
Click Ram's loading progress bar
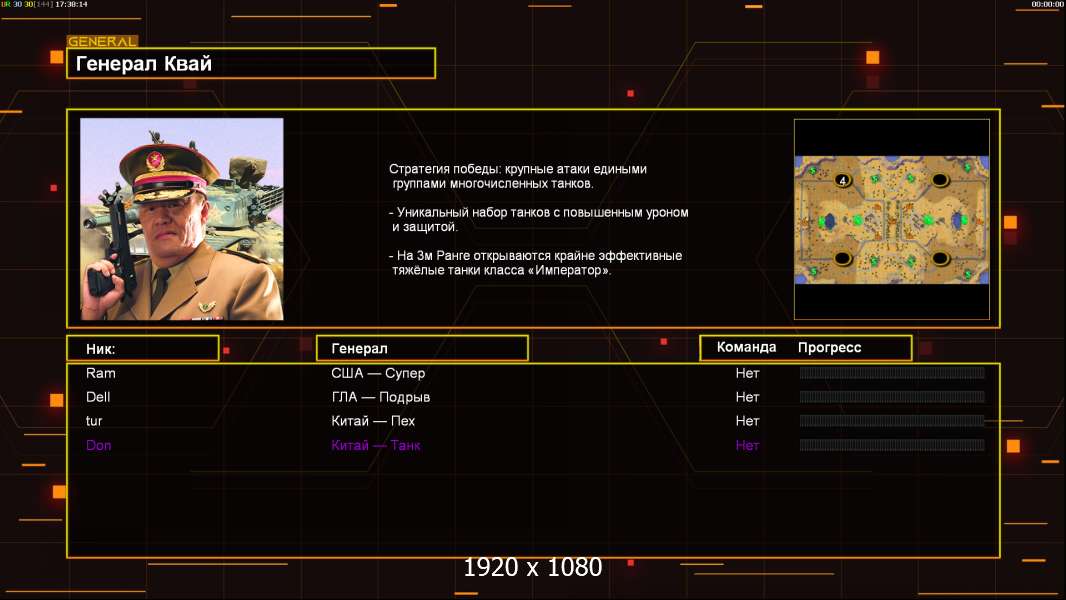coord(891,373)
